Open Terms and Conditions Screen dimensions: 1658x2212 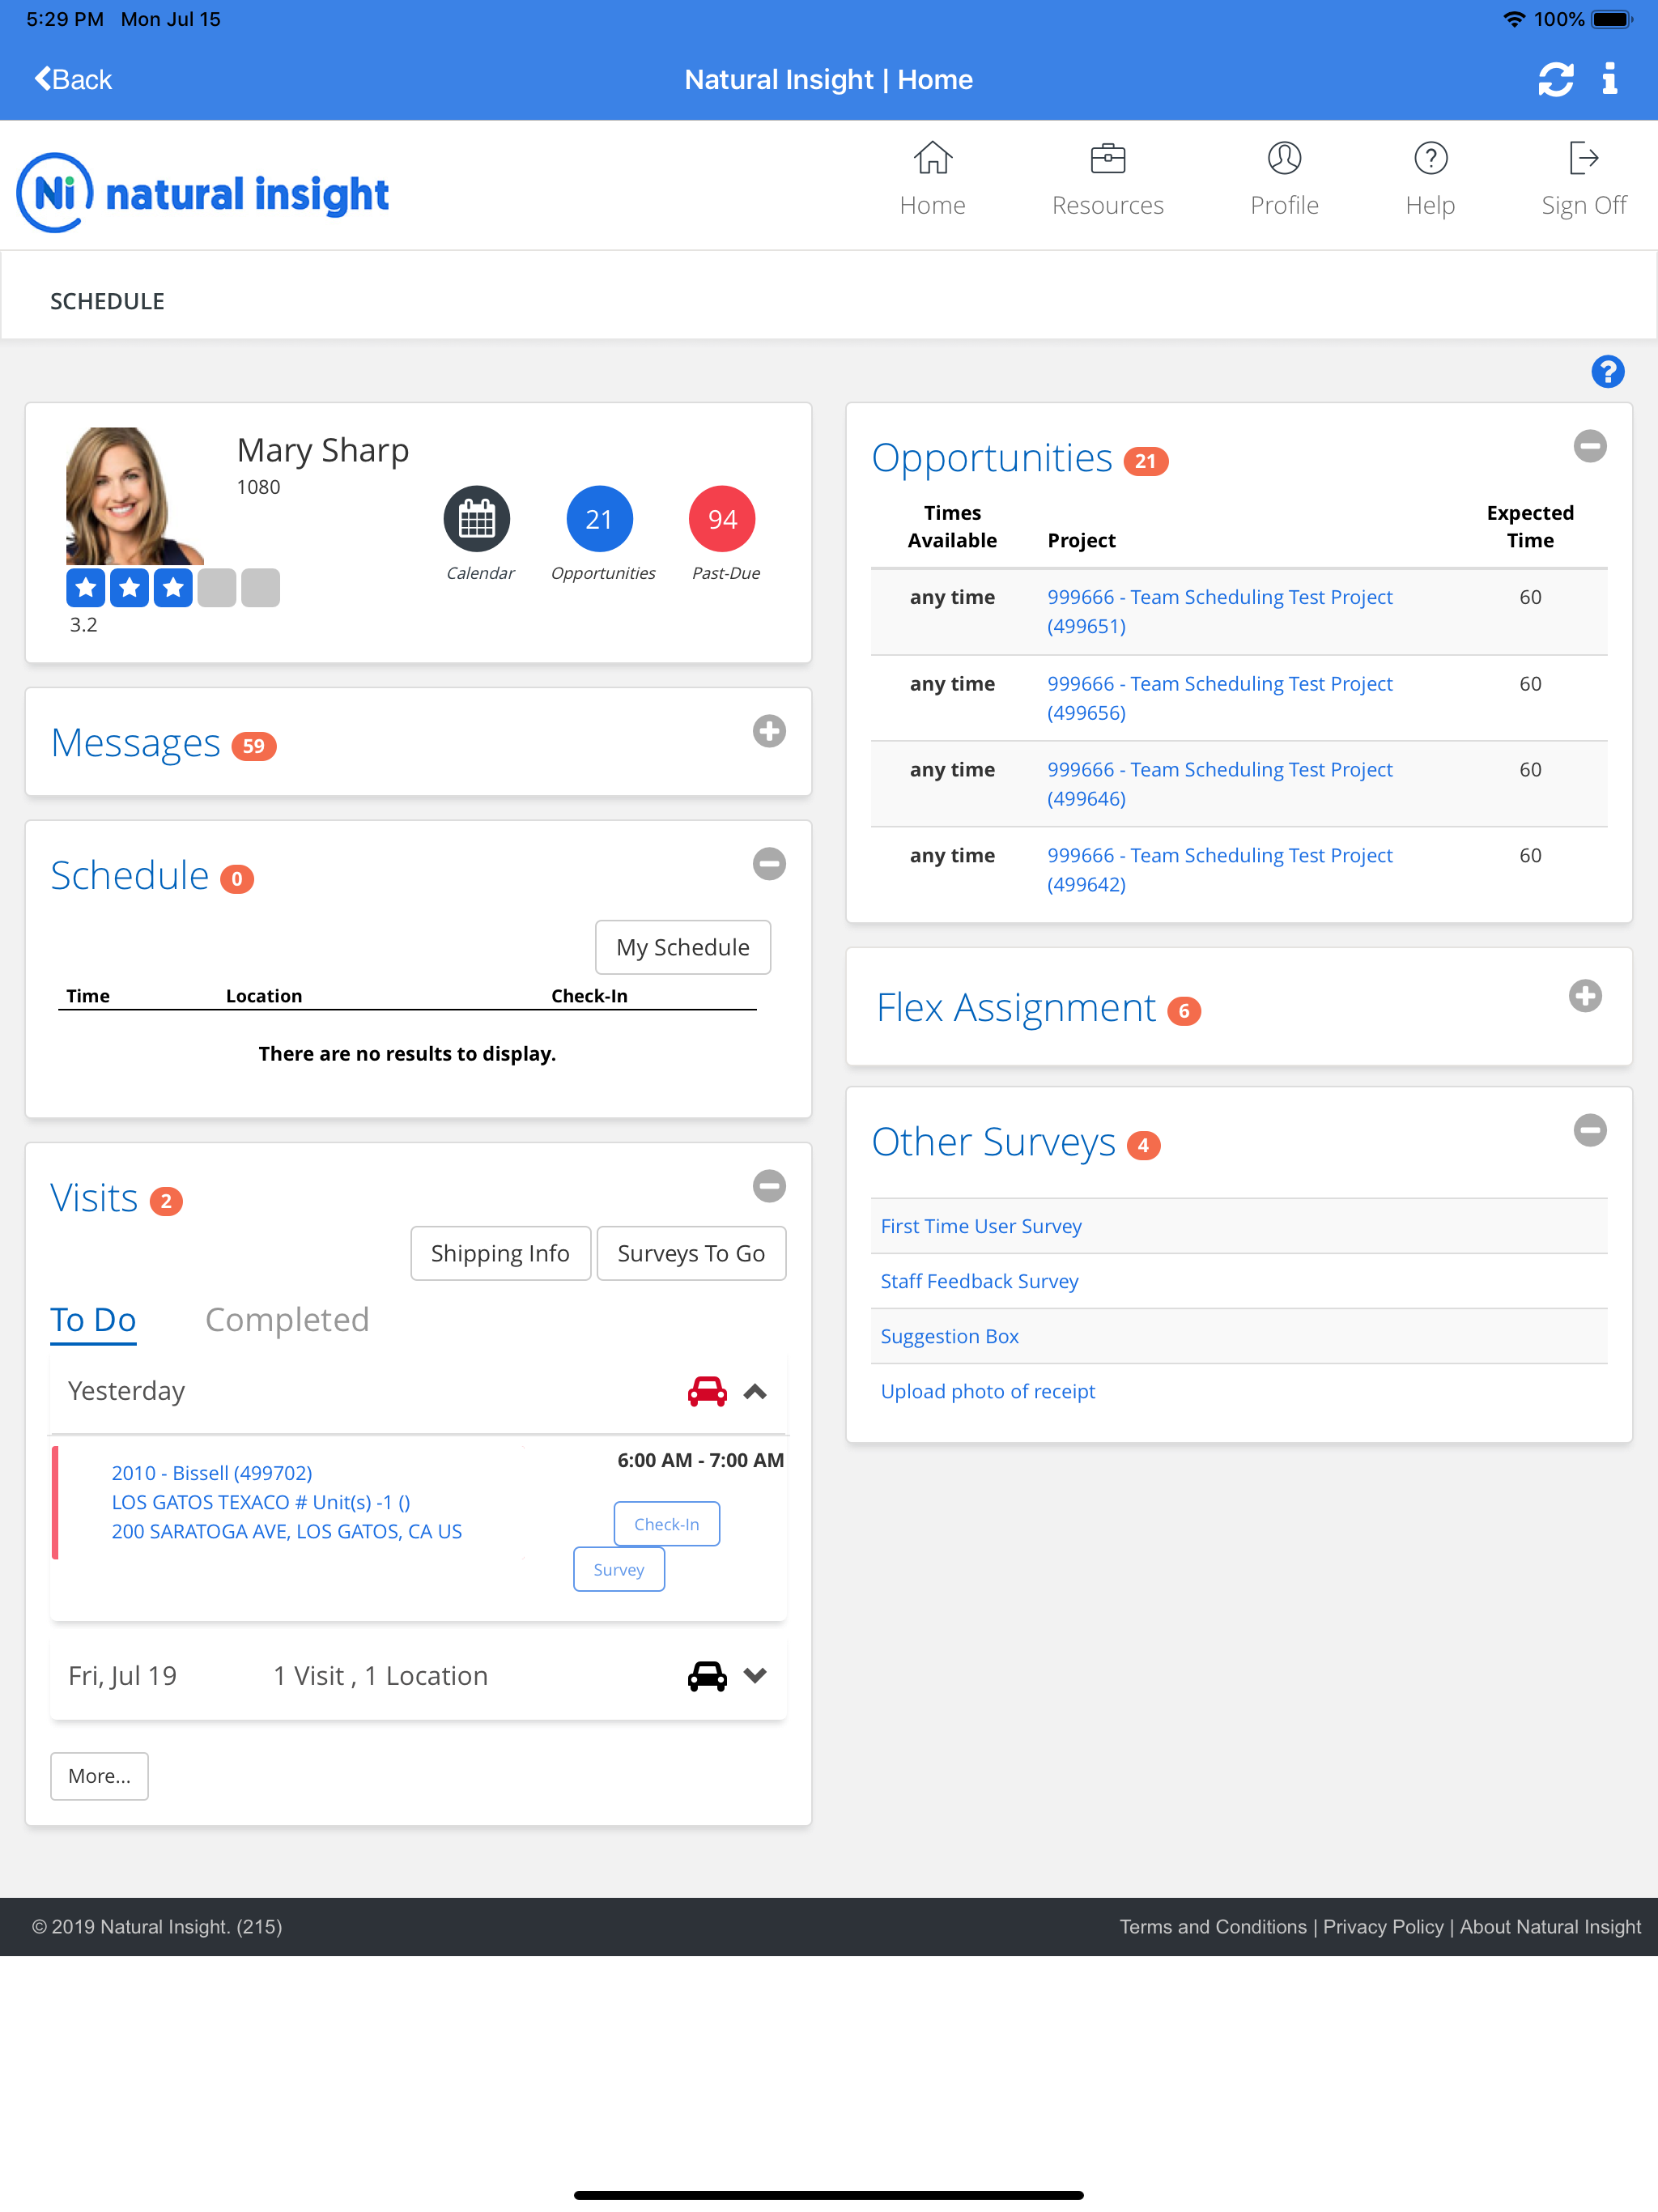coord(1212,1927)
